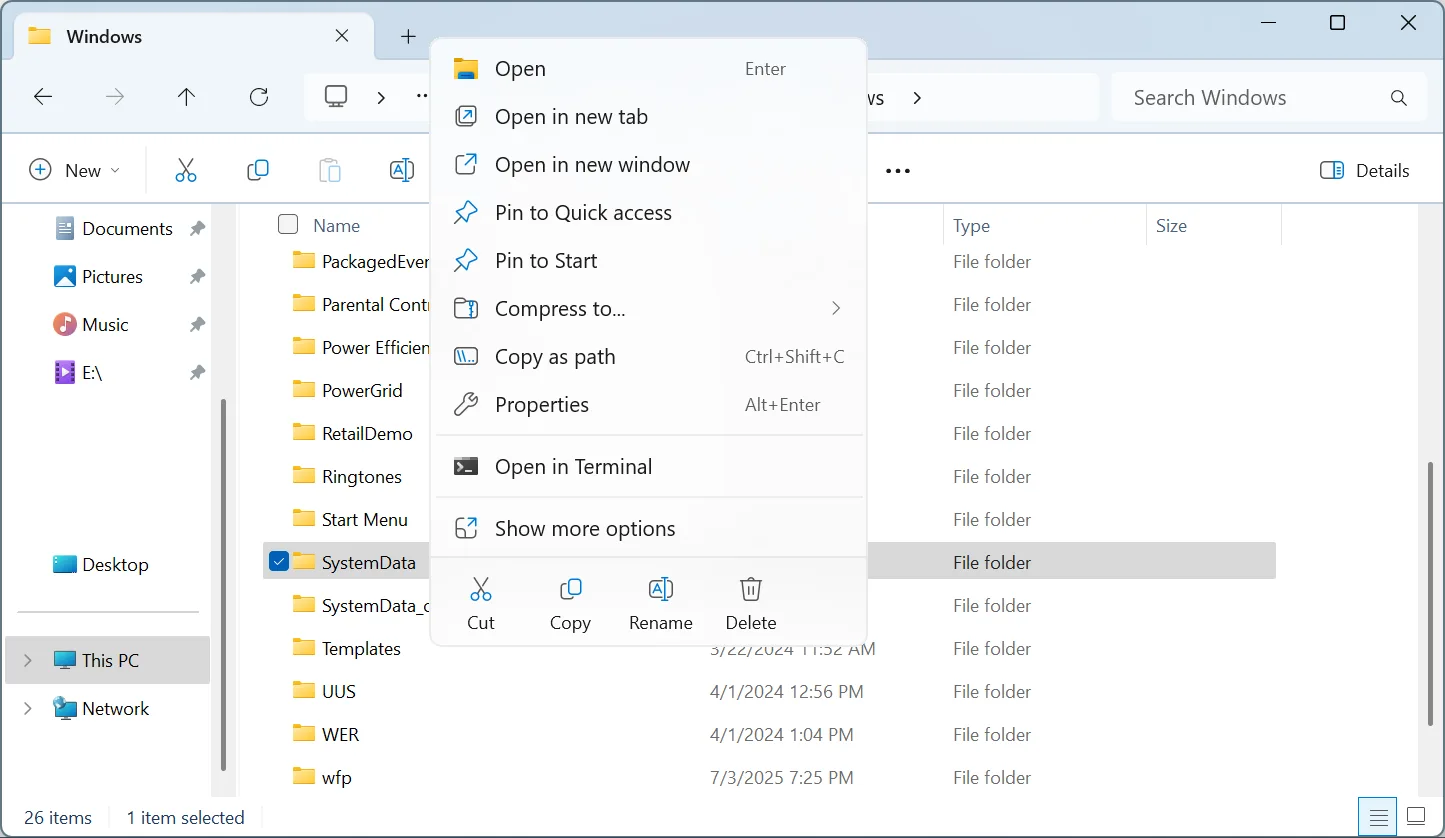Click Show more options

point(648,529)
